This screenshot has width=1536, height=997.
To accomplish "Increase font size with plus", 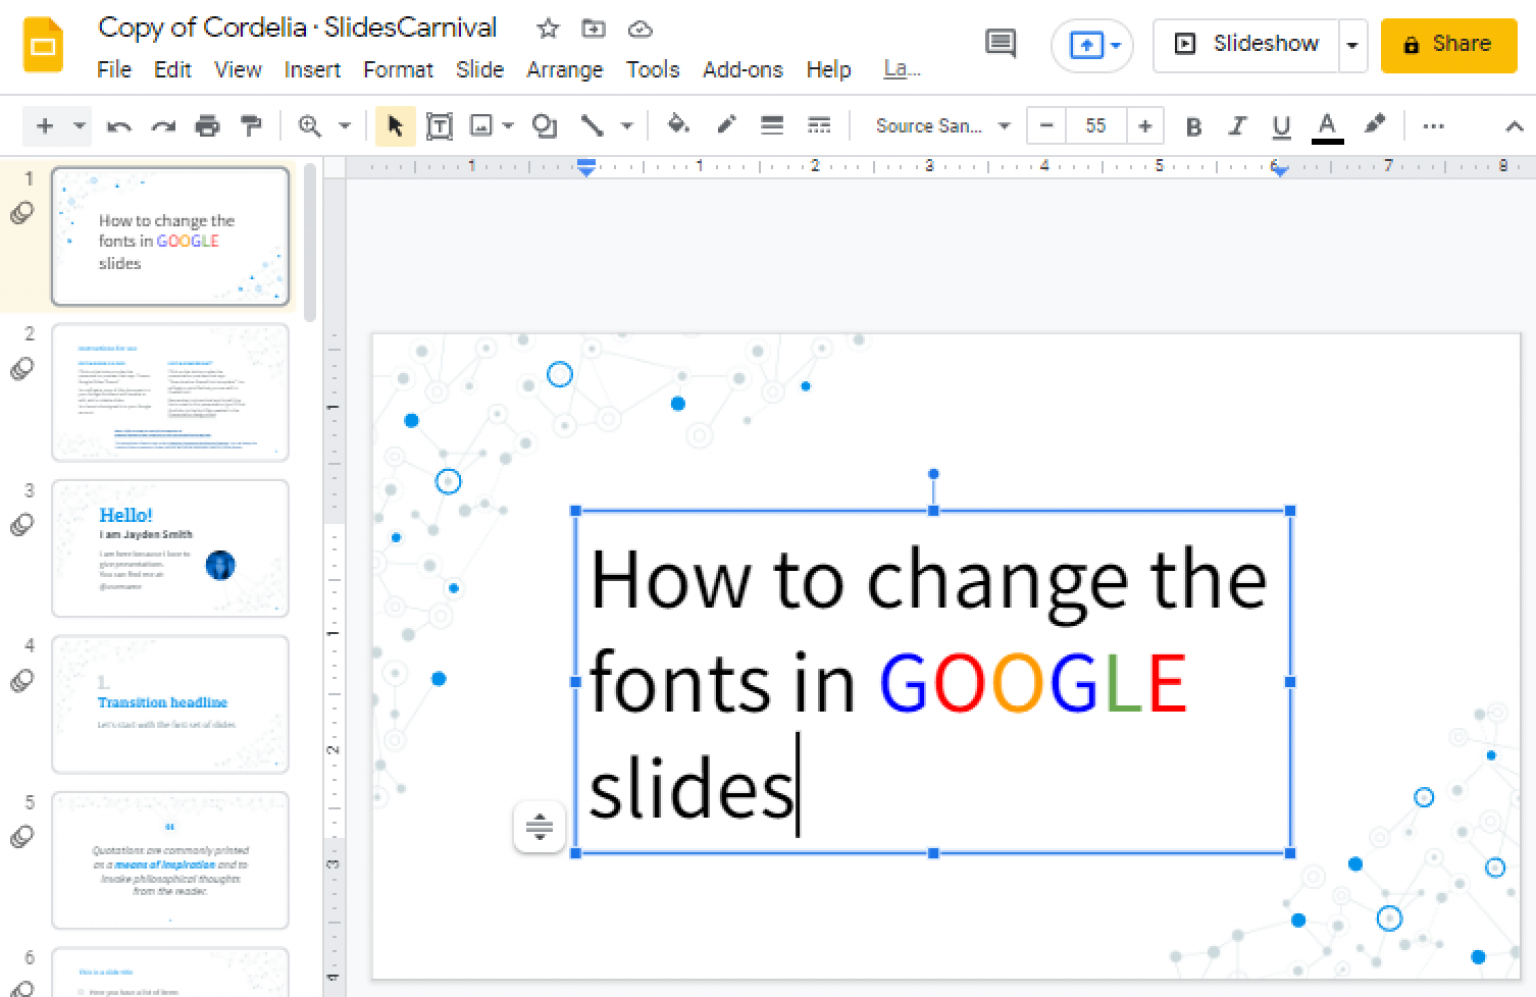I will (1145, 126).
